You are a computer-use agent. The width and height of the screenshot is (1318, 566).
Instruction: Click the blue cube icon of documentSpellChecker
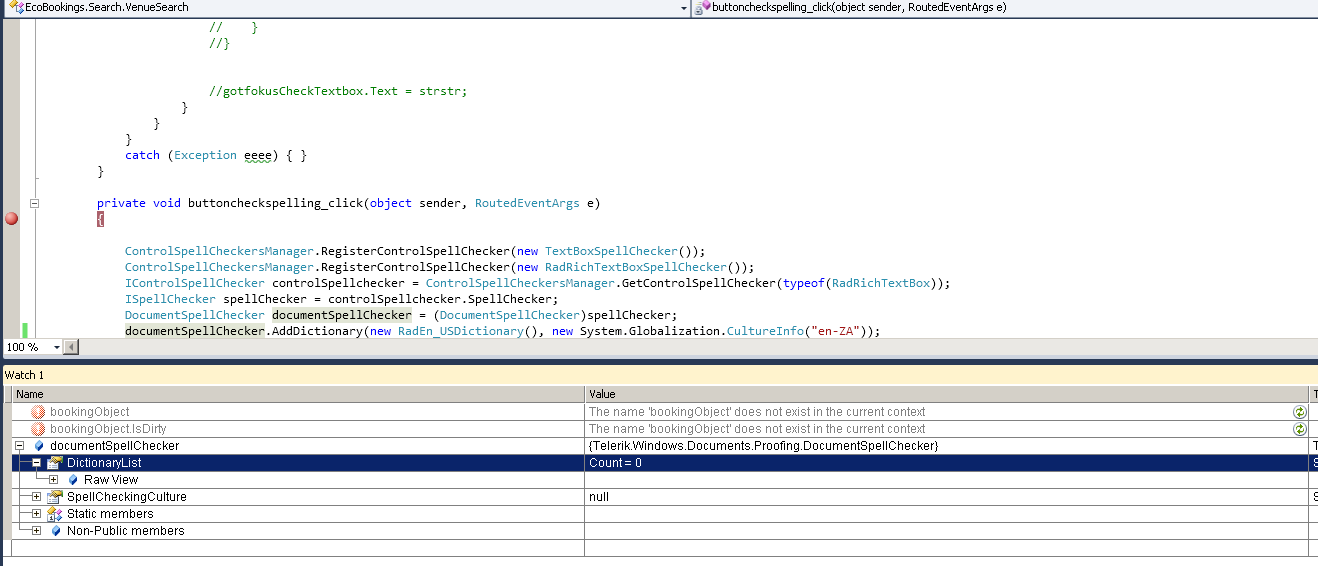click(39, 445)
